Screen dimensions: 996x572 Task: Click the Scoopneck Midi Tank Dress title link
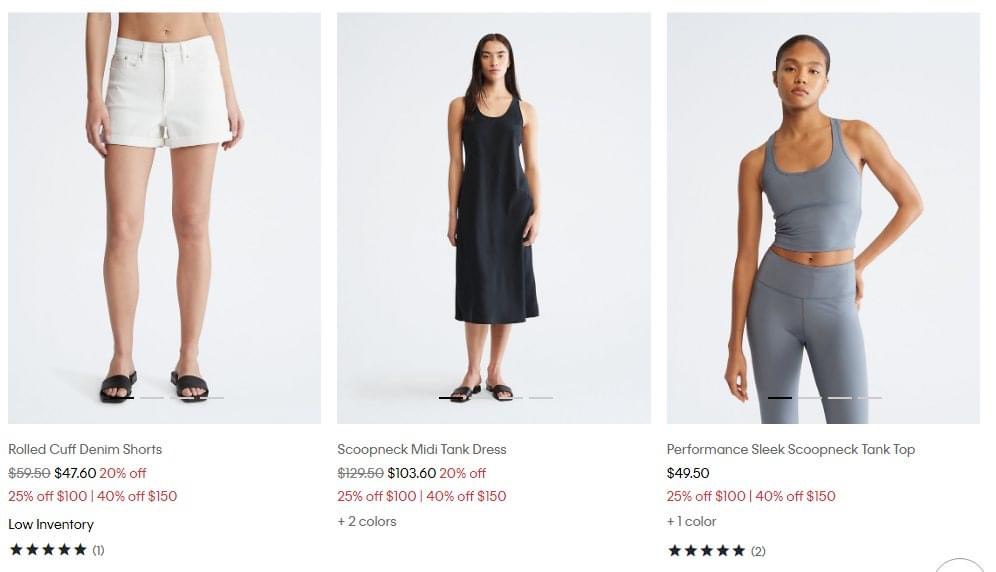point(421,449)
